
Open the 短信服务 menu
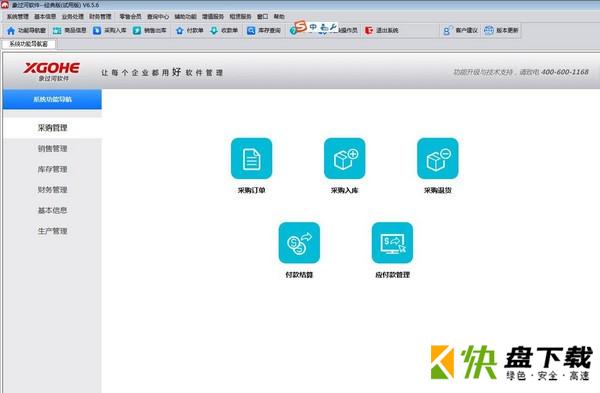tap(240, 16)
